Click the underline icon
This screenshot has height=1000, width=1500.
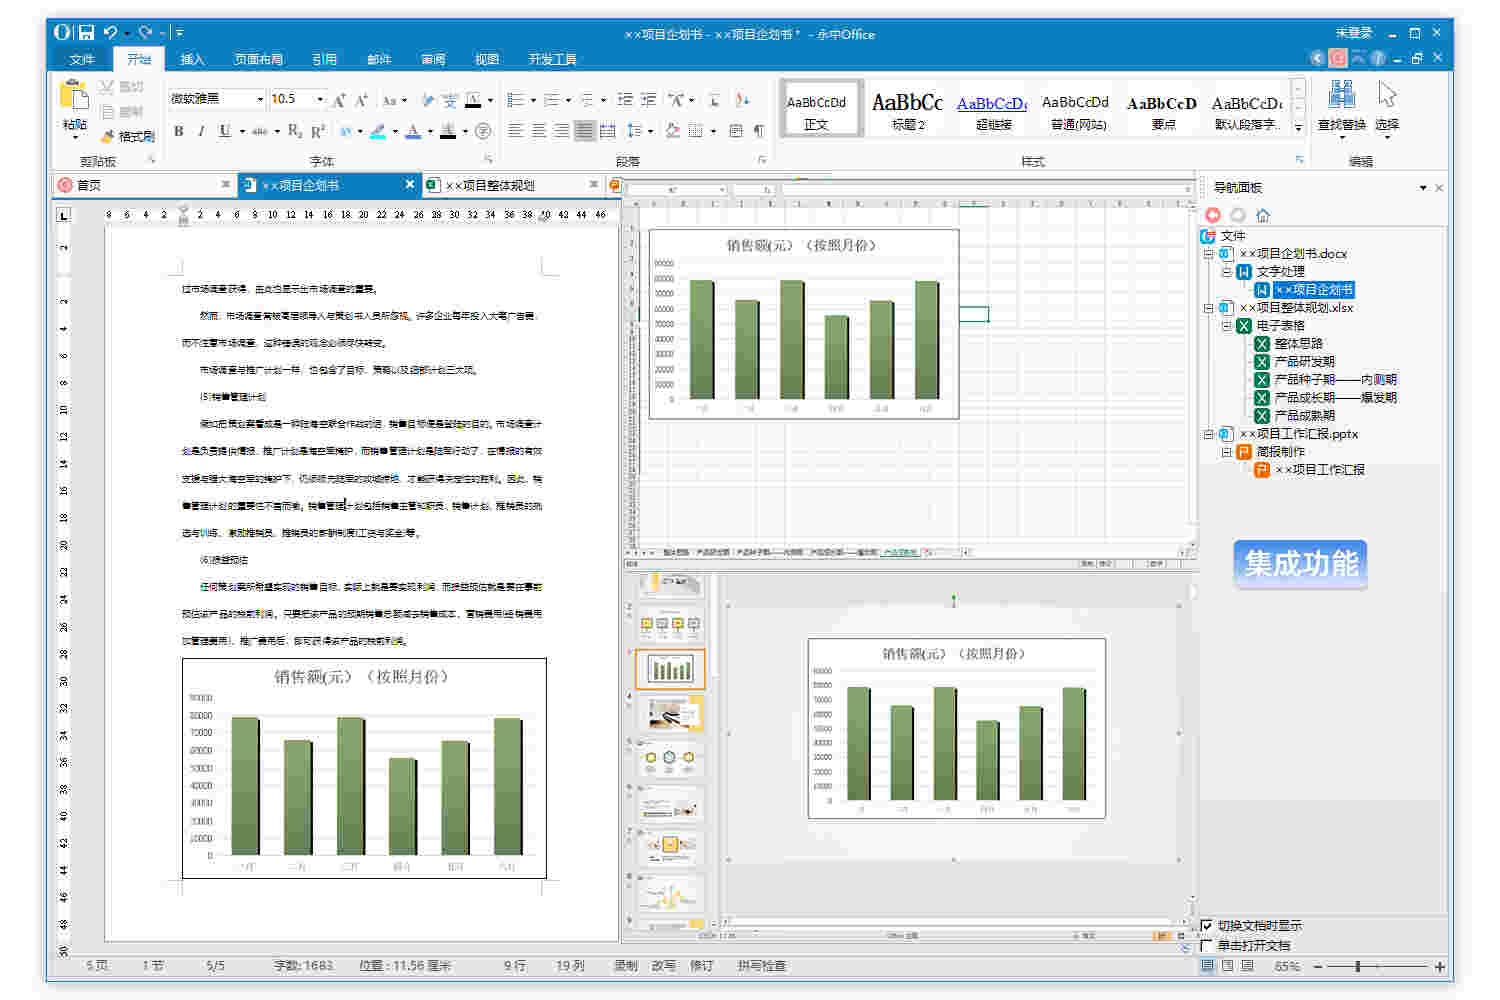tap(223, 131)
